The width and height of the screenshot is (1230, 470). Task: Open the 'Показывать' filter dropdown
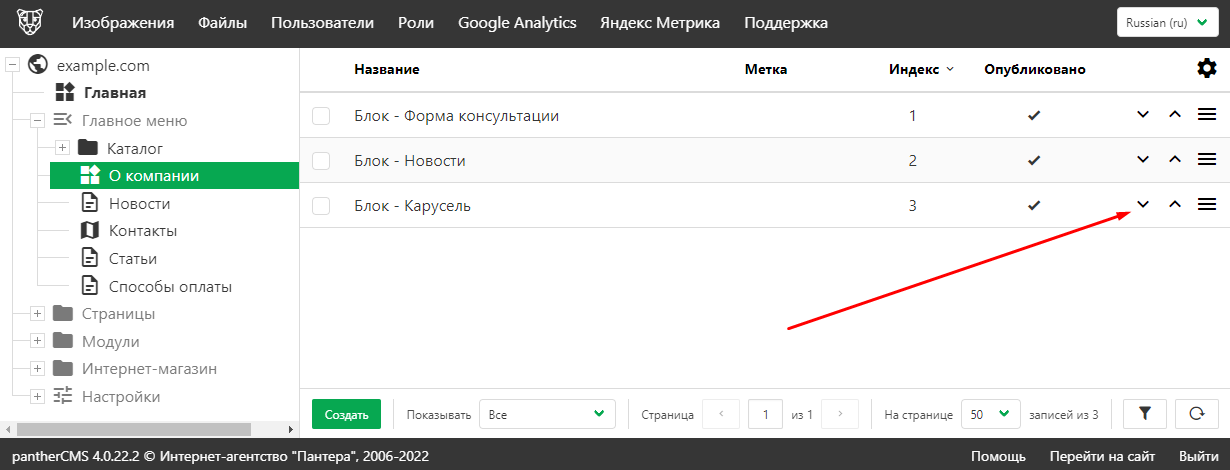pyautogui.click(x=547, y=413)
